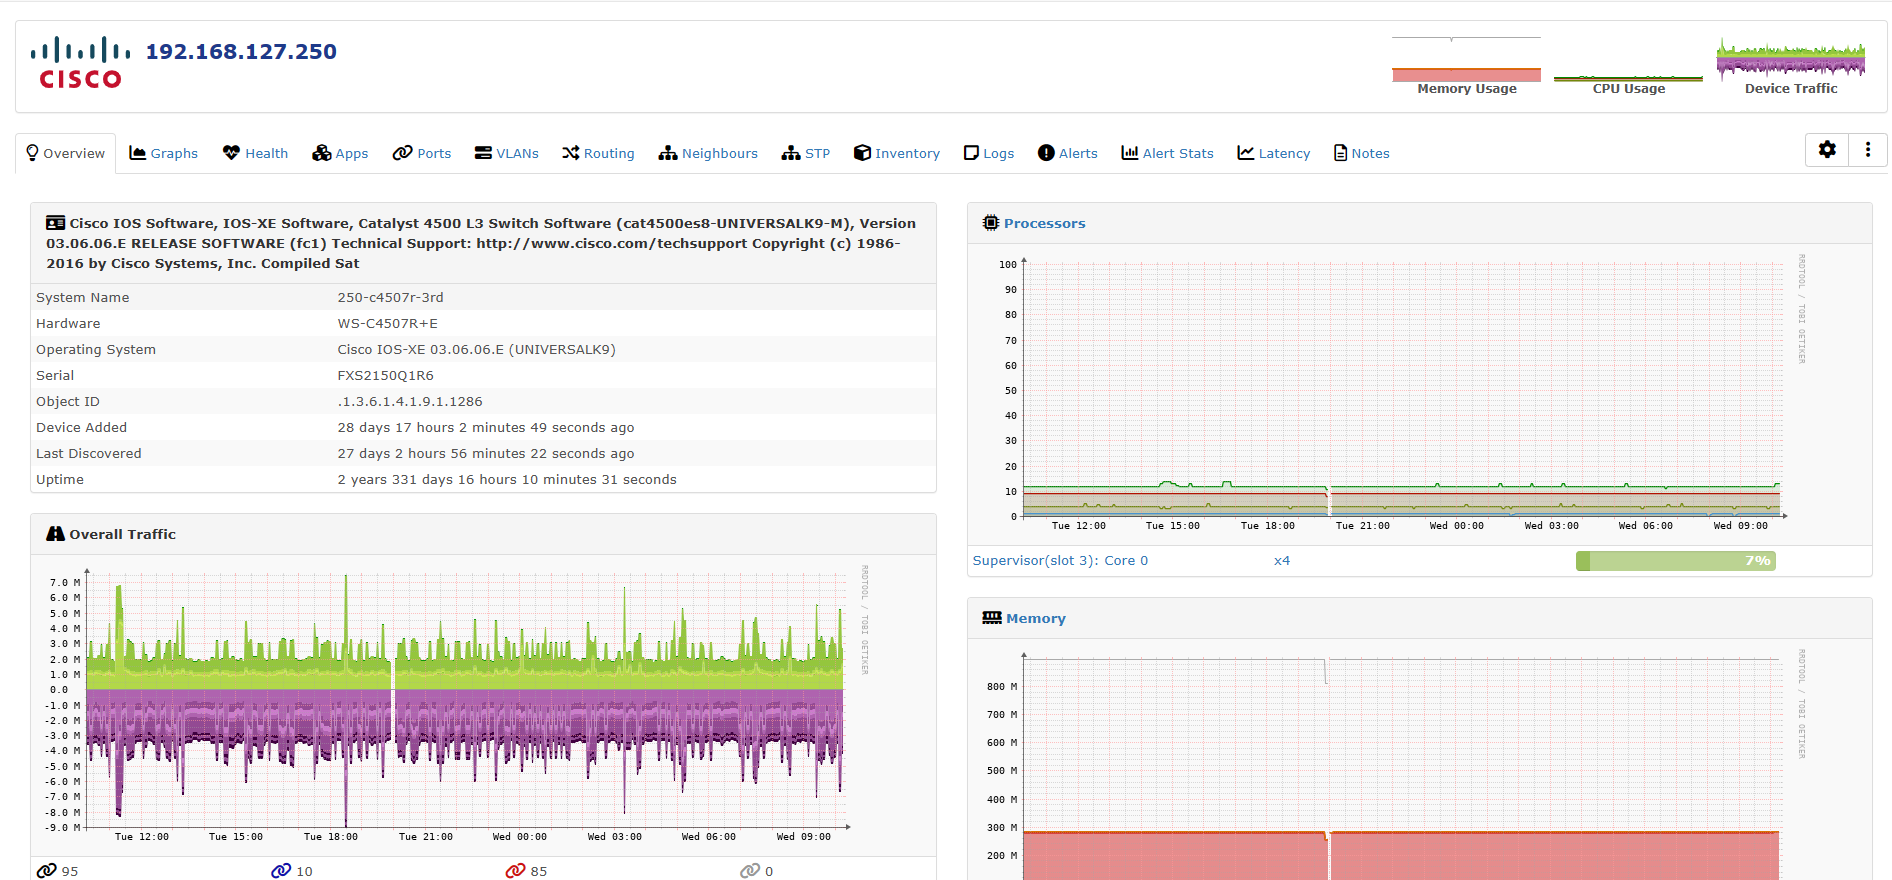Click the 7% processor usage bar
The width and height of the screenshot is (1892, 880).
coord(1676,561)
